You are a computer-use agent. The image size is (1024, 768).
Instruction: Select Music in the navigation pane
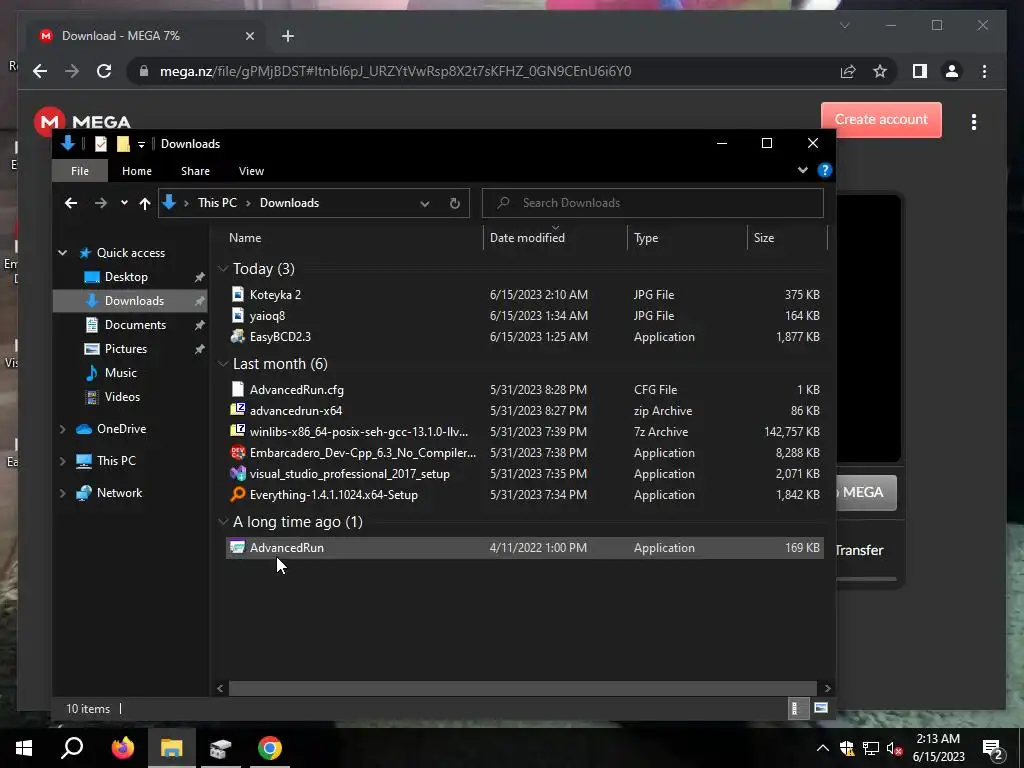[120, 373]
